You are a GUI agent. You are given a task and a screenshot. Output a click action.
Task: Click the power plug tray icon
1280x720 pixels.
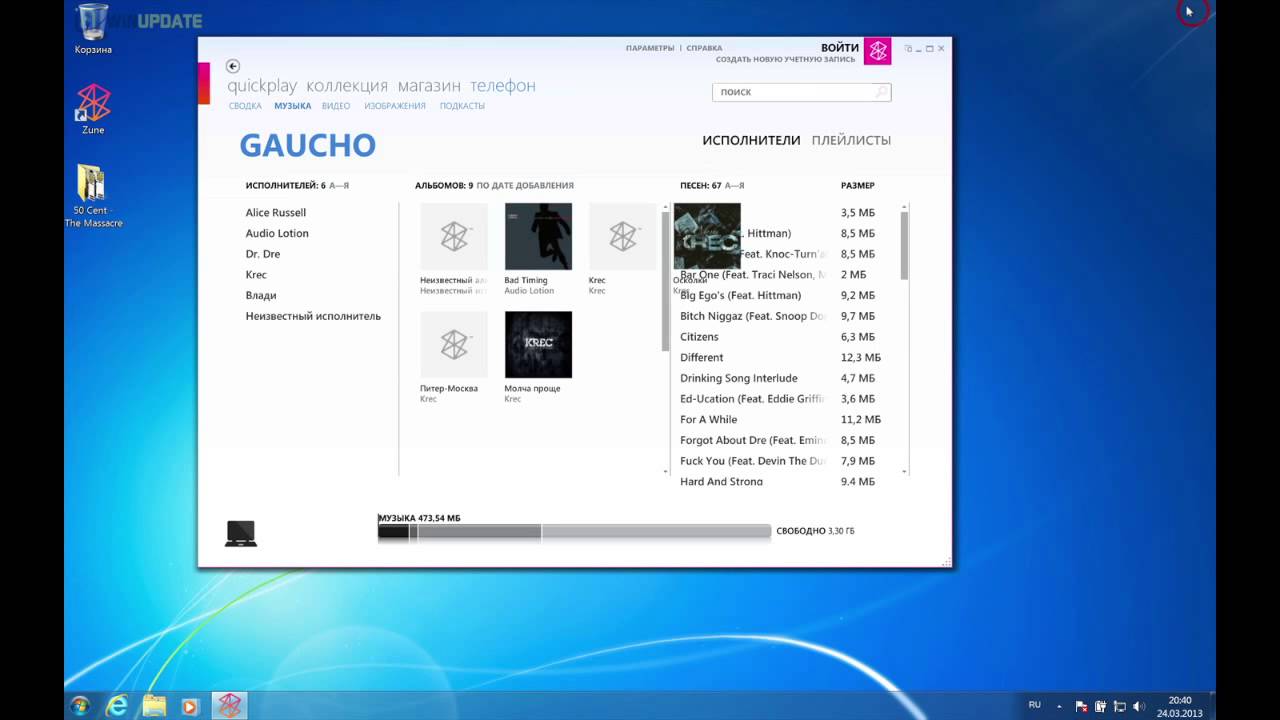pyautogui.click(x=1101, y=706)
